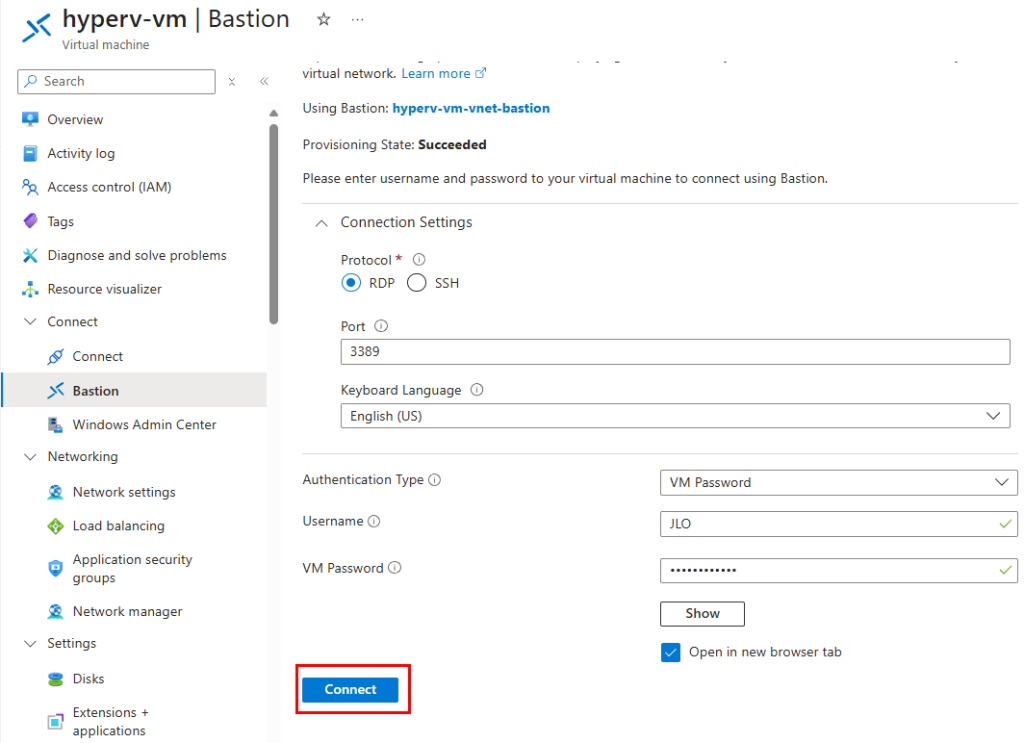Screen dimensions: 1024x743
Task: Focus the Username field containing JLO
Action: coord(839,524)
